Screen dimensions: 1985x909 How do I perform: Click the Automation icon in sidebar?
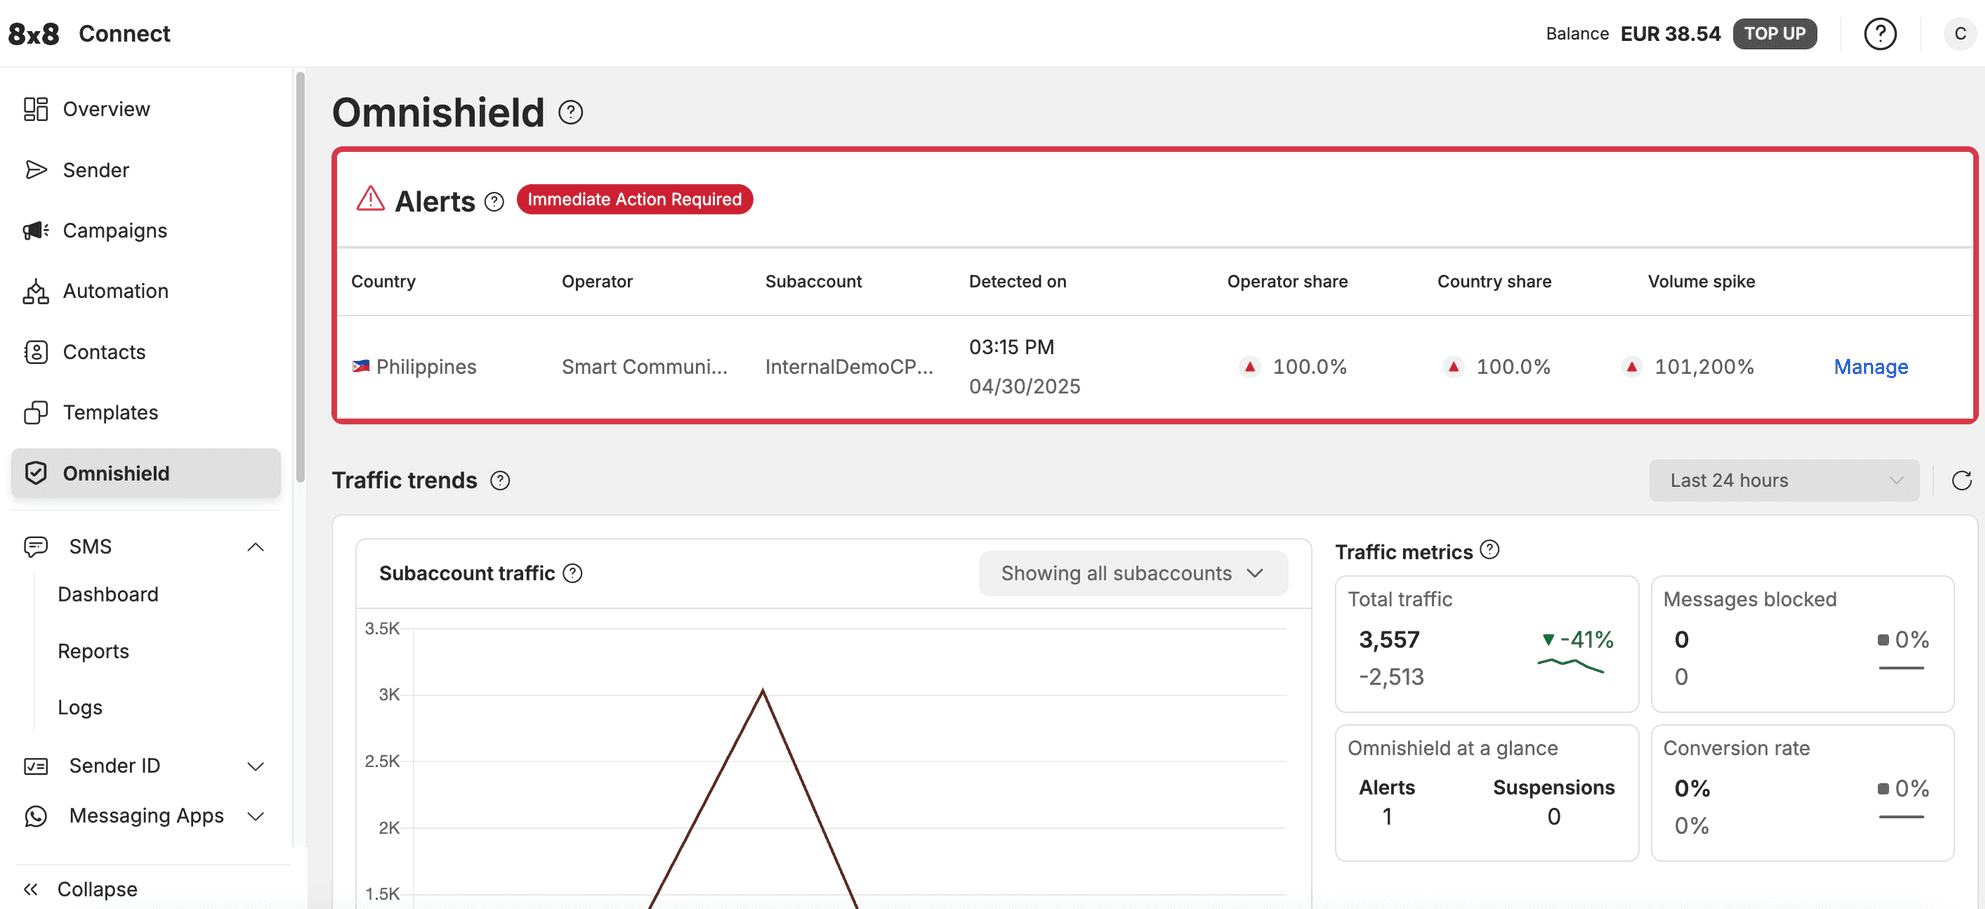click(x=36, y=291)
